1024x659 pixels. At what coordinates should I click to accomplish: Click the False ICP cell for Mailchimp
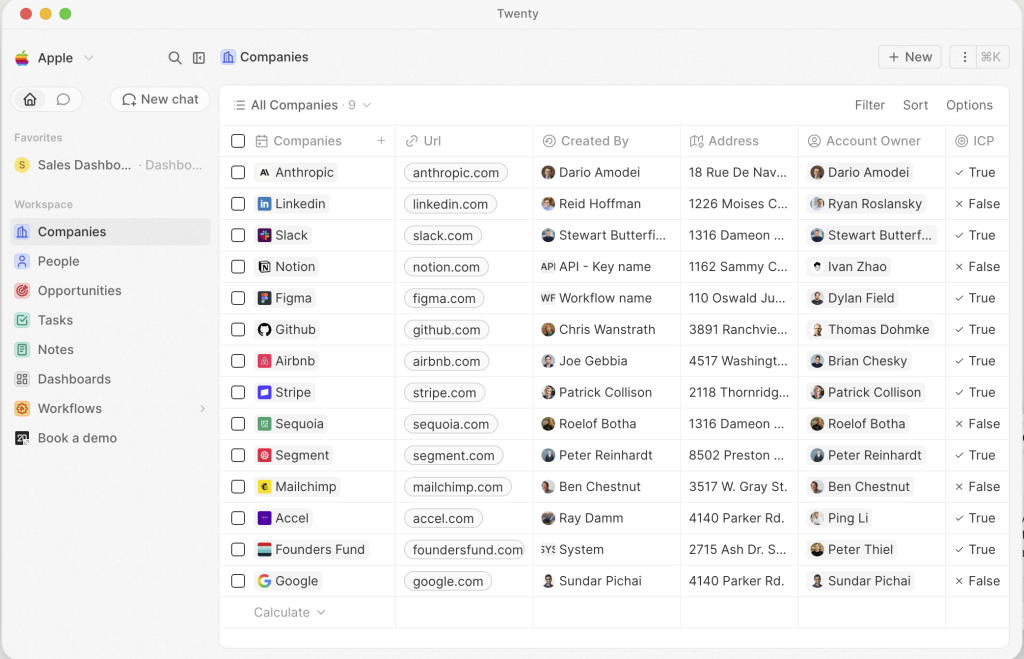(977, 487)
